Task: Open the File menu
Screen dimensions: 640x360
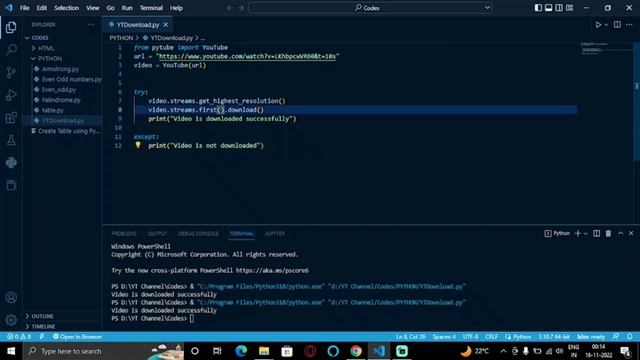Action: (x=24, y=8)
